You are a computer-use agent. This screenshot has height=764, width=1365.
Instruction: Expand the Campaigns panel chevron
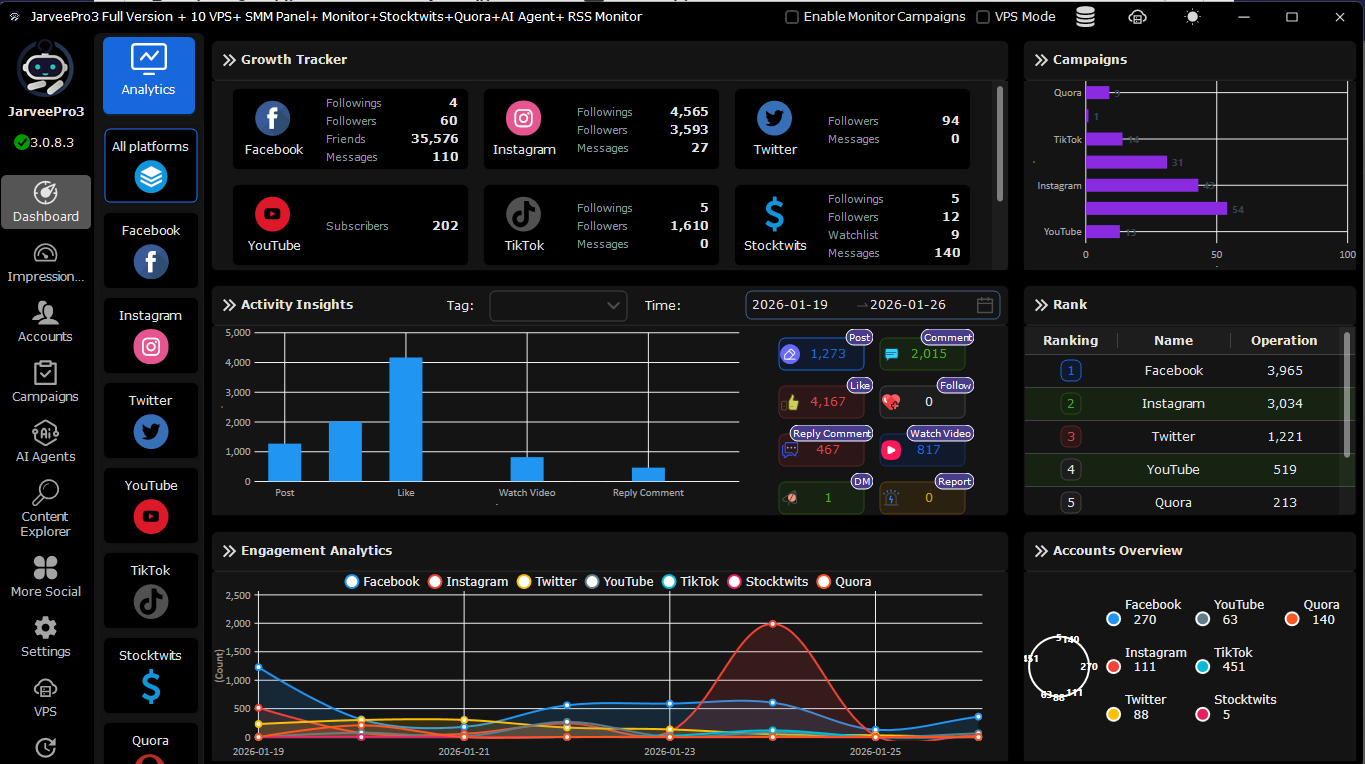point(1041,60)
